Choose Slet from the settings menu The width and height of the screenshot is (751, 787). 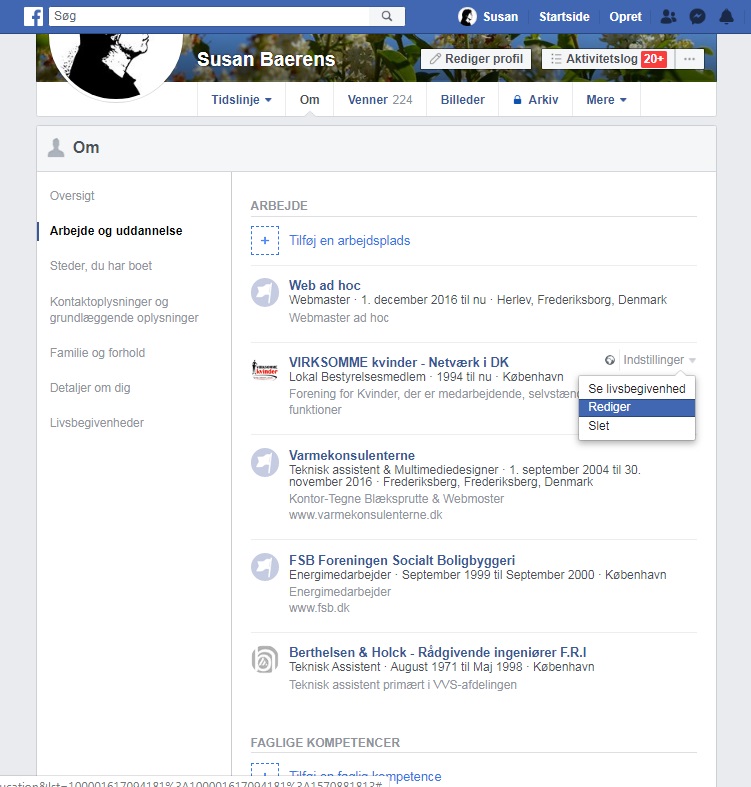tap(637, 426)
